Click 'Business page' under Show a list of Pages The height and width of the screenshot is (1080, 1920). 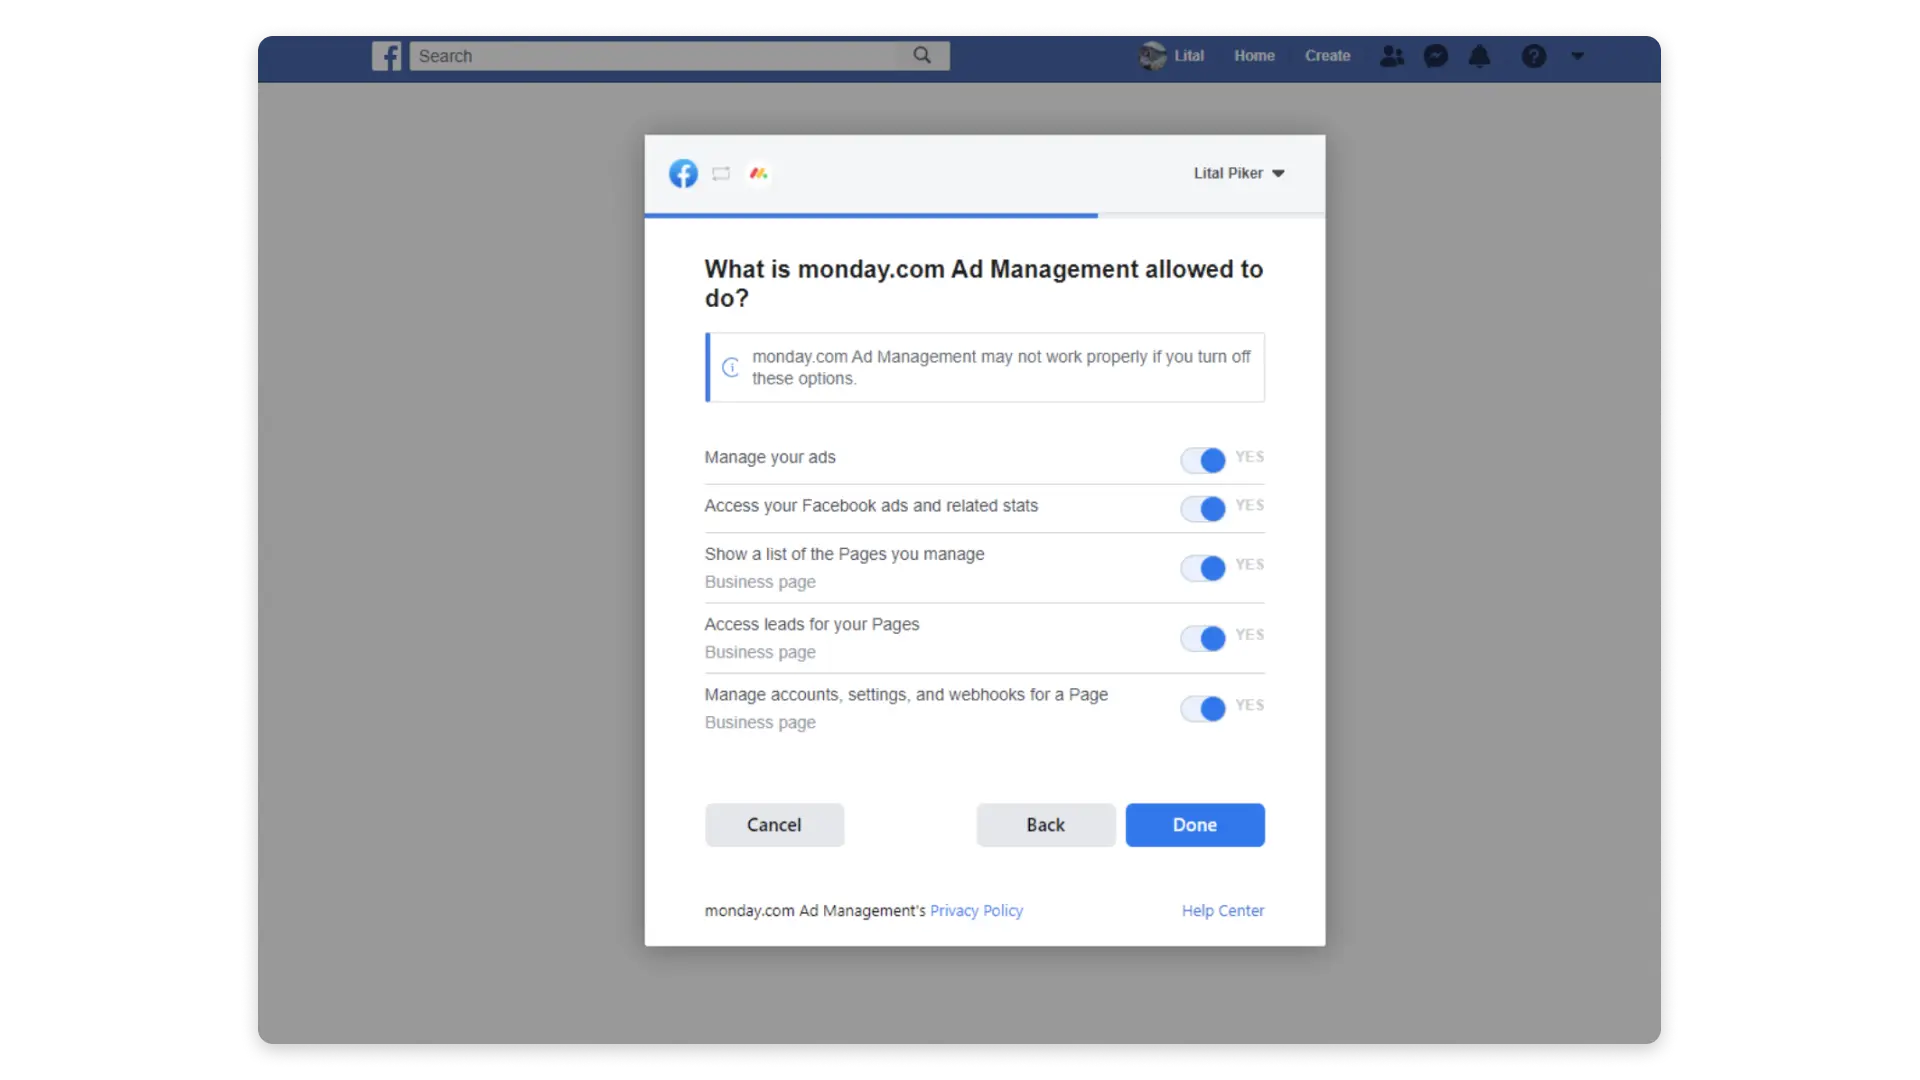pyautogui.click(x=760, y=582)
